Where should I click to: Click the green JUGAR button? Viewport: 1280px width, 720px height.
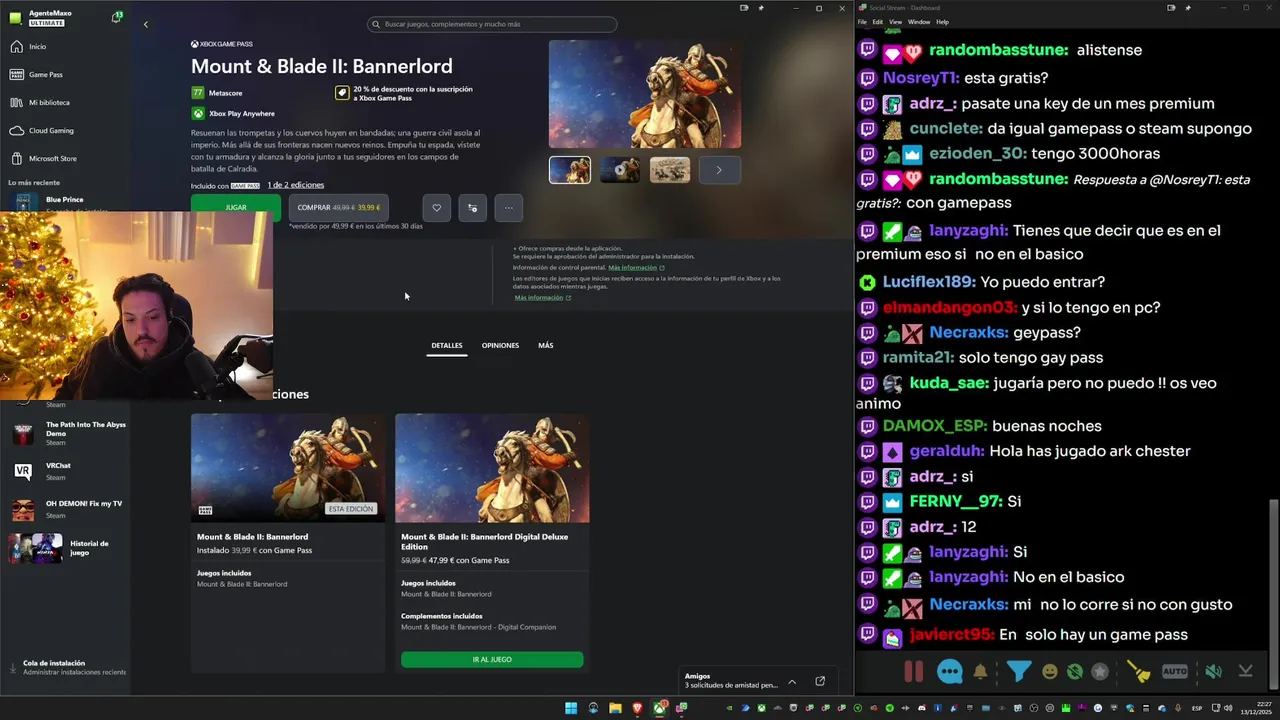[236, 207]
